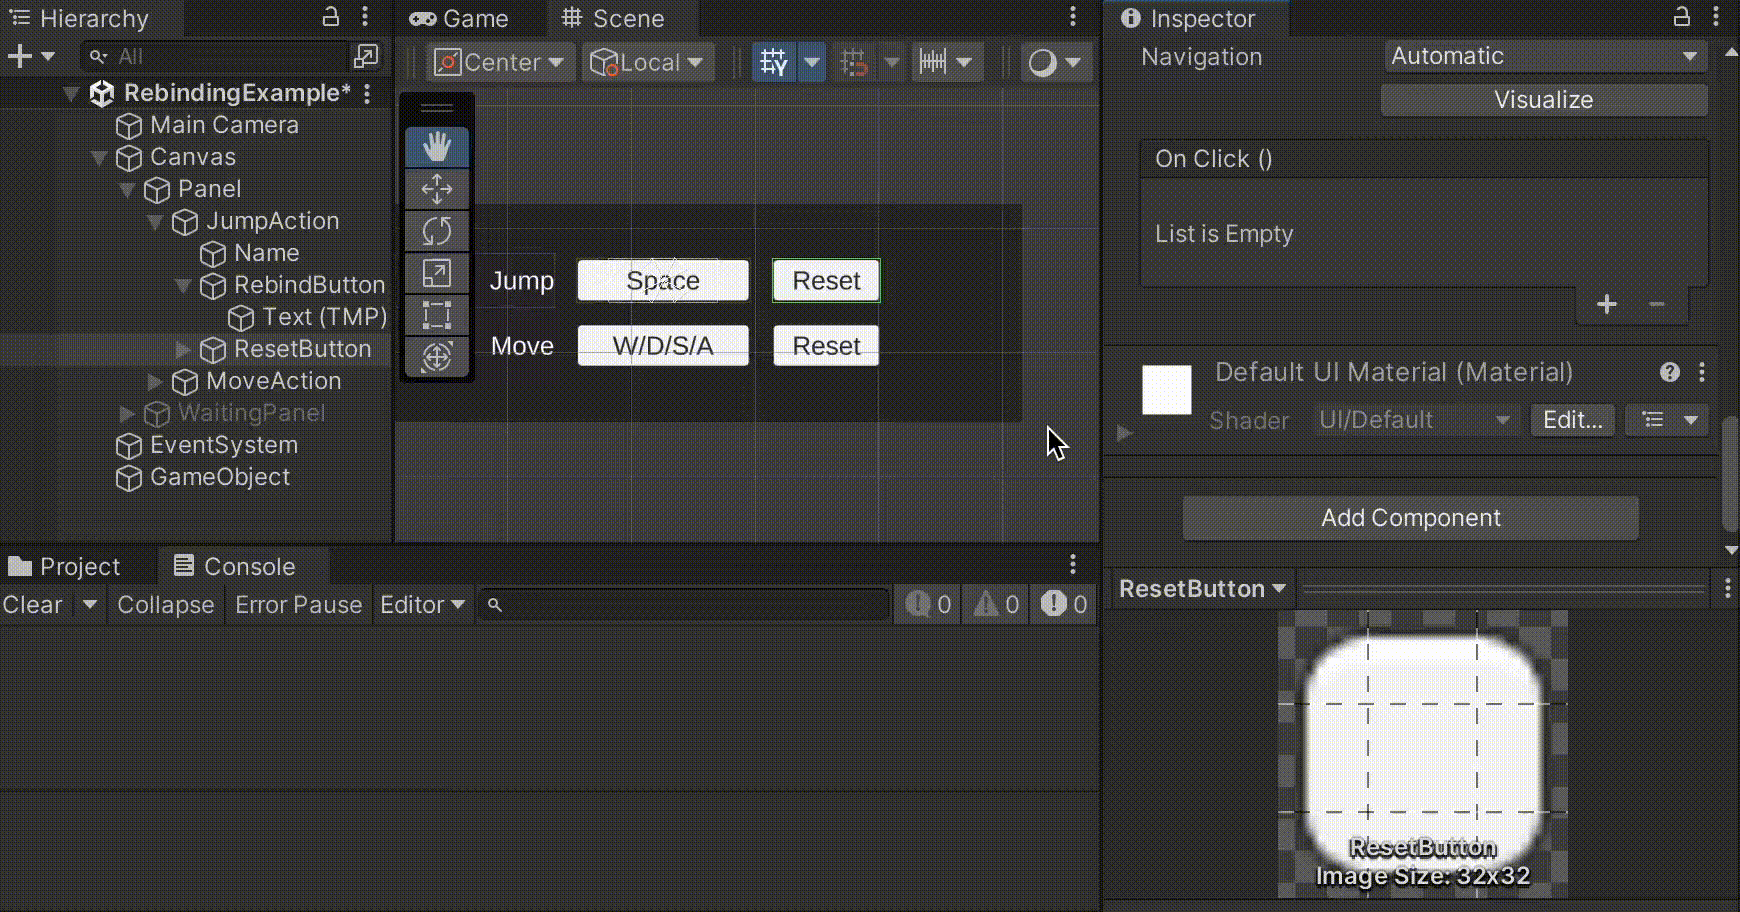Select the Move tool

[x=437, y=189]
